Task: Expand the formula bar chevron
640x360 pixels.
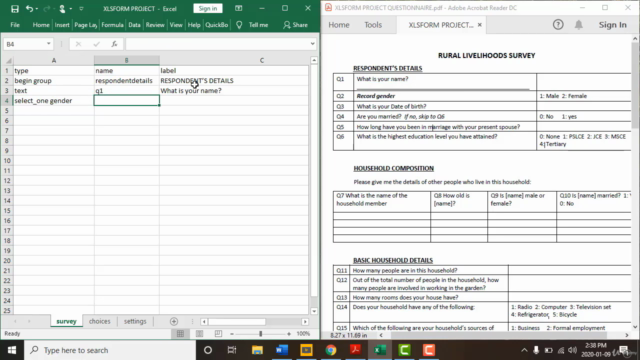Action: click(x=313, y=44)
